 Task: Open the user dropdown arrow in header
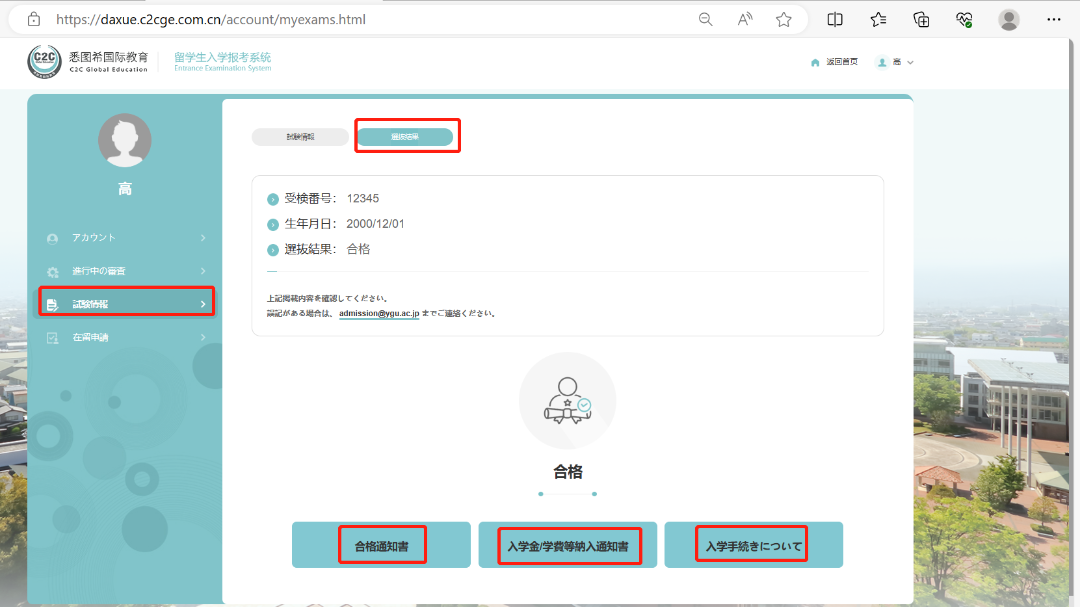(x=911, y=63)
